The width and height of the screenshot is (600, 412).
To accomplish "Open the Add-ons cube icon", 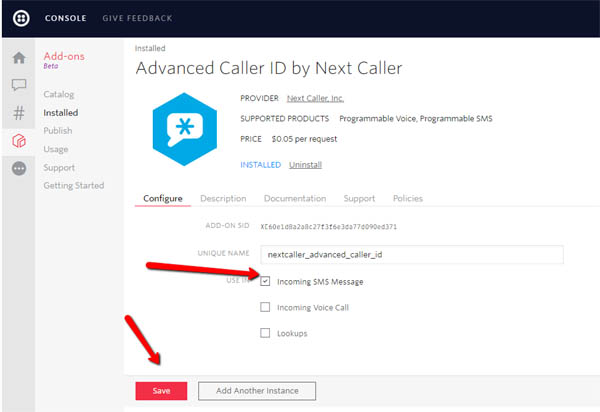I will [x=18, y=141].
